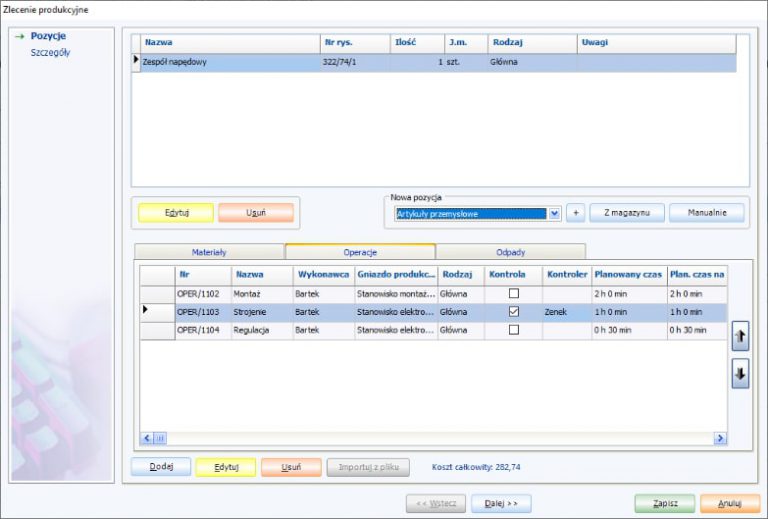Click the Zapisz button
Viewport: 768px width, 519px height.
(x=664, y=503)
